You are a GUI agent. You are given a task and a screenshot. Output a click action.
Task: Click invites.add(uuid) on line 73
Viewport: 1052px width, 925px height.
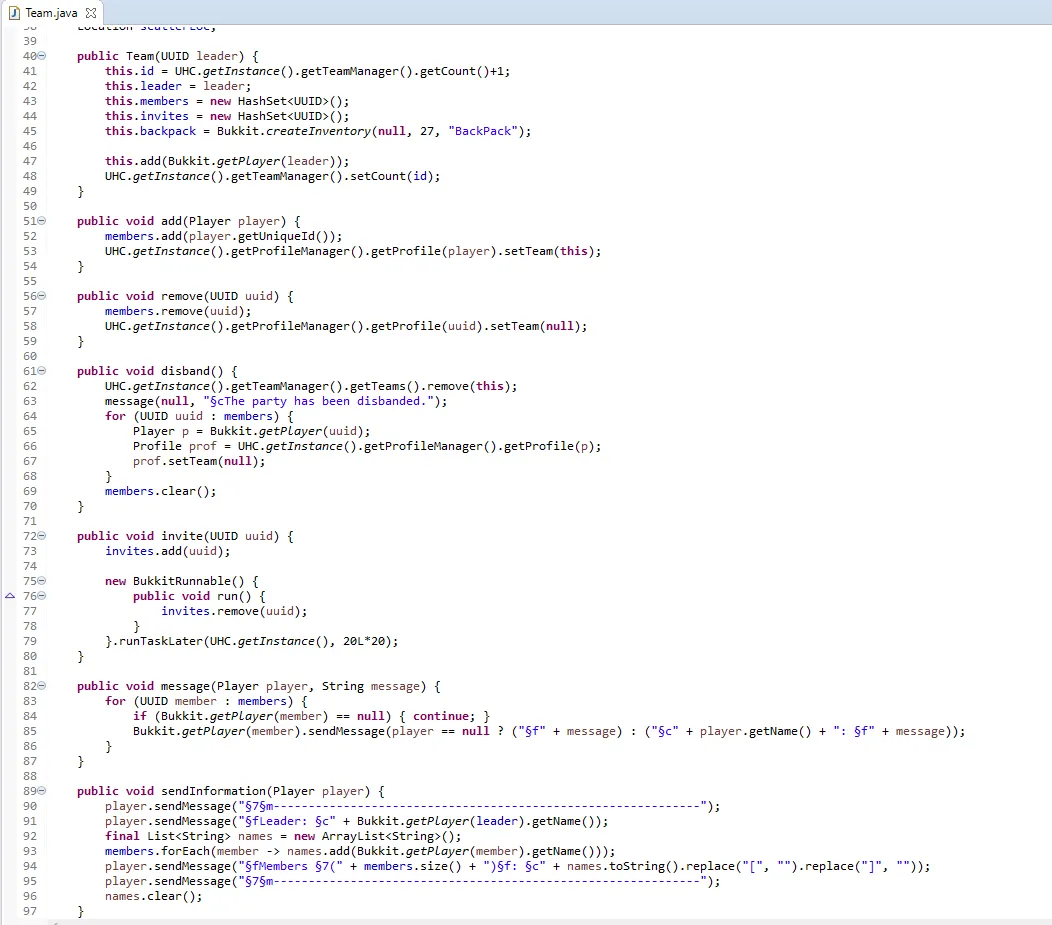164,551
